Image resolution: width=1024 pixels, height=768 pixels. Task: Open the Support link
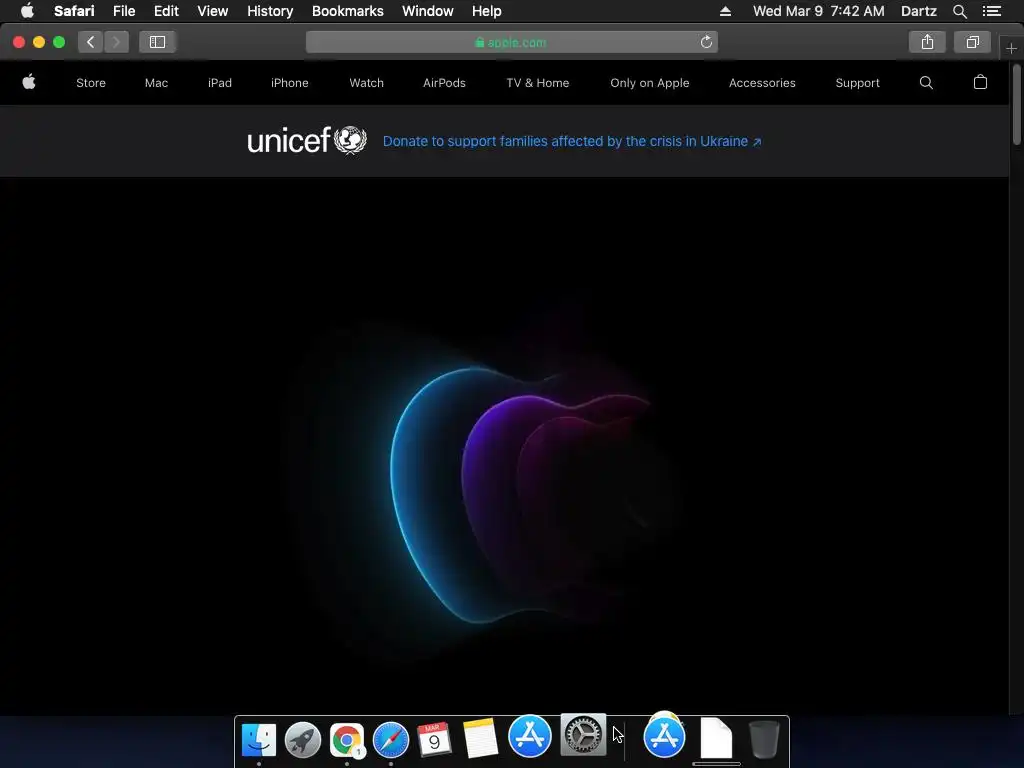coord(857,83)
